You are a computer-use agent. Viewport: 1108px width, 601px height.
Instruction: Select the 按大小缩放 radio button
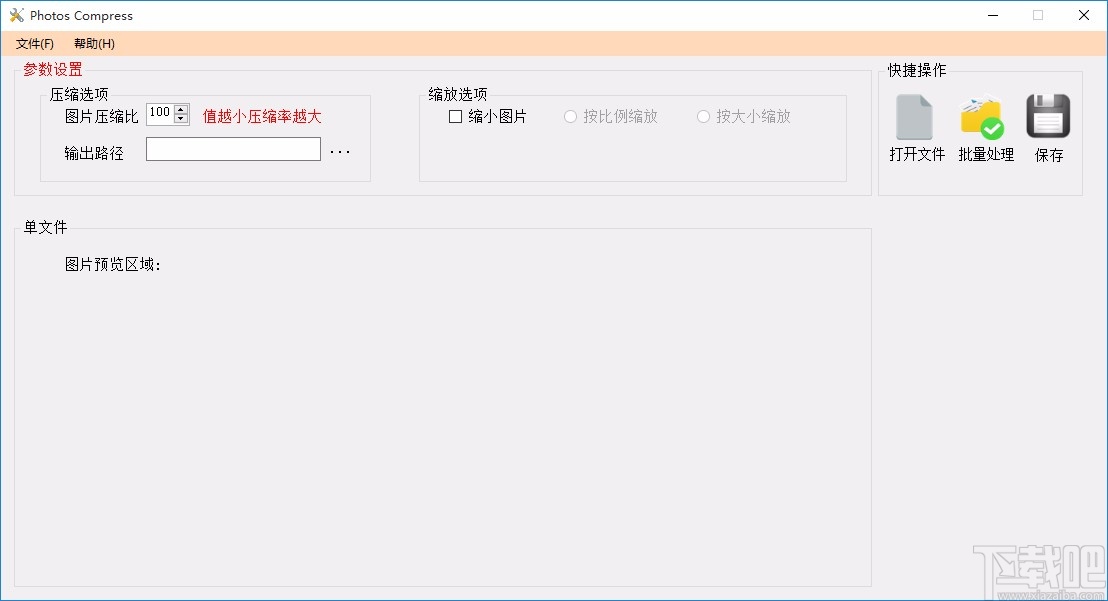pyautogui.click(x=703, y=116)
